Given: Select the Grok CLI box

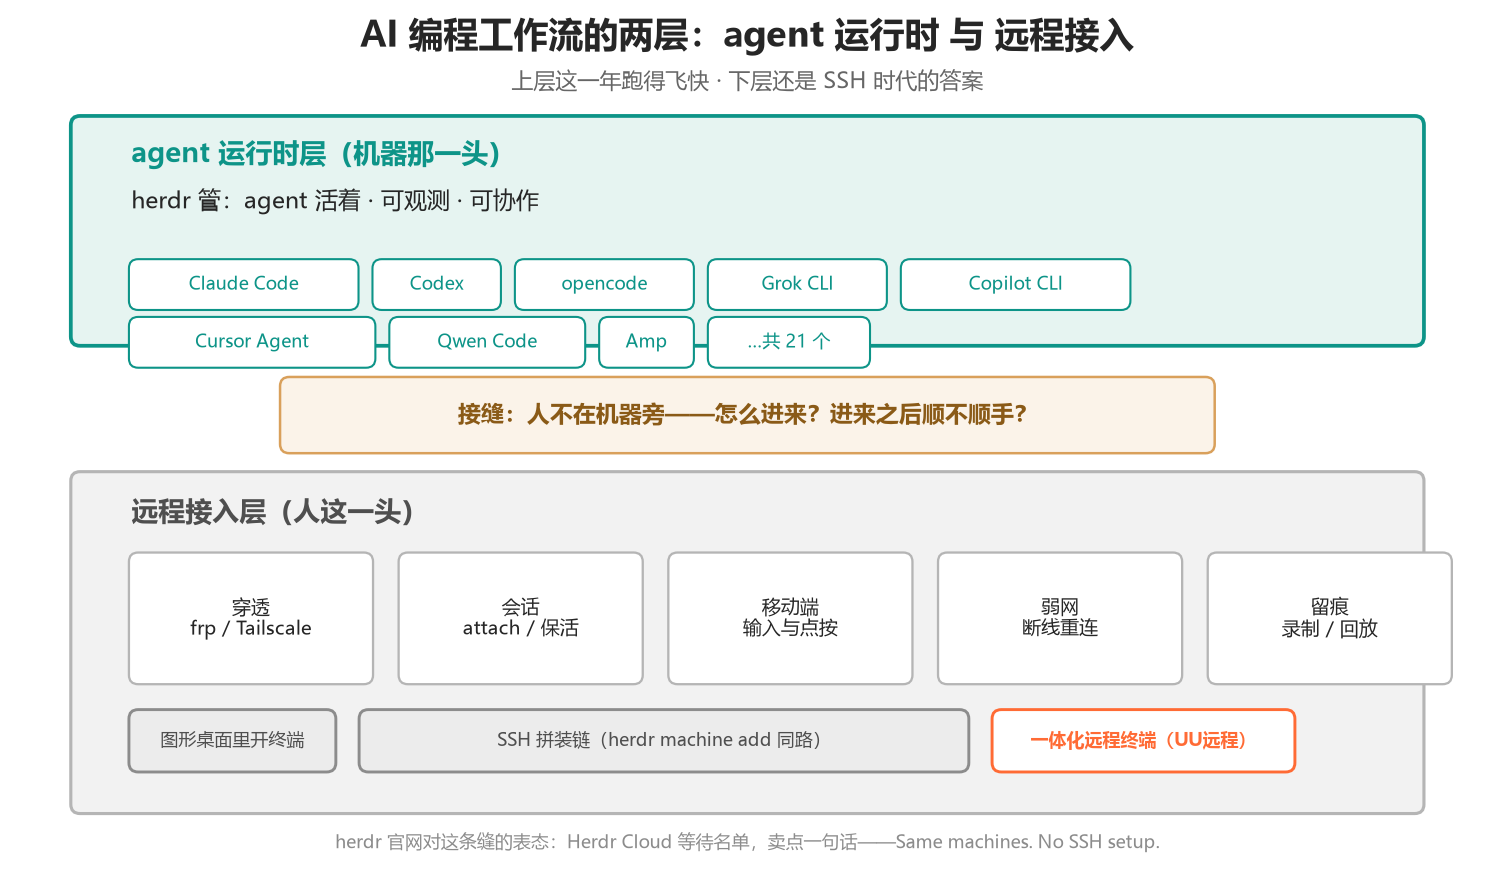Looking at the screenshot, I should (797, 284).
